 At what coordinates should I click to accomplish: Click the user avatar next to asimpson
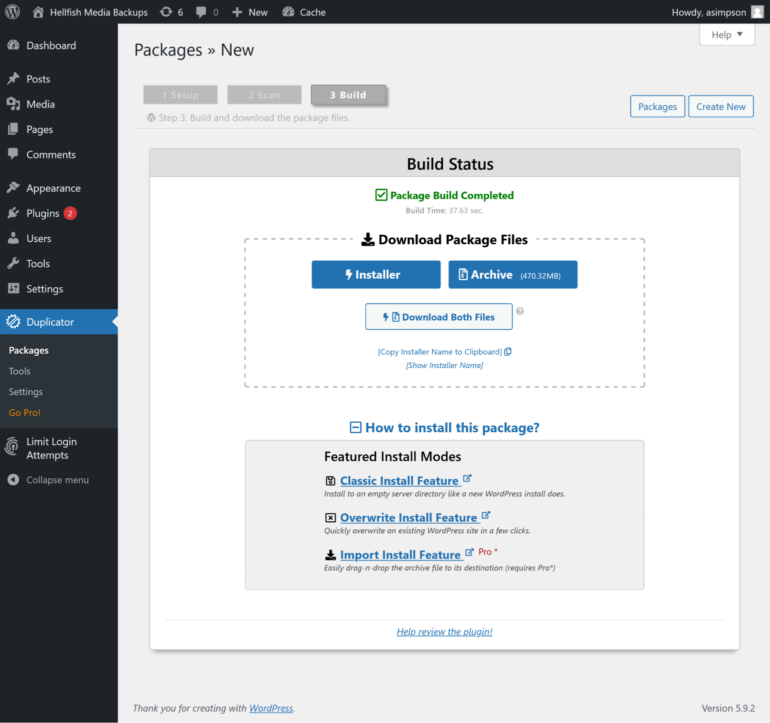757,12
